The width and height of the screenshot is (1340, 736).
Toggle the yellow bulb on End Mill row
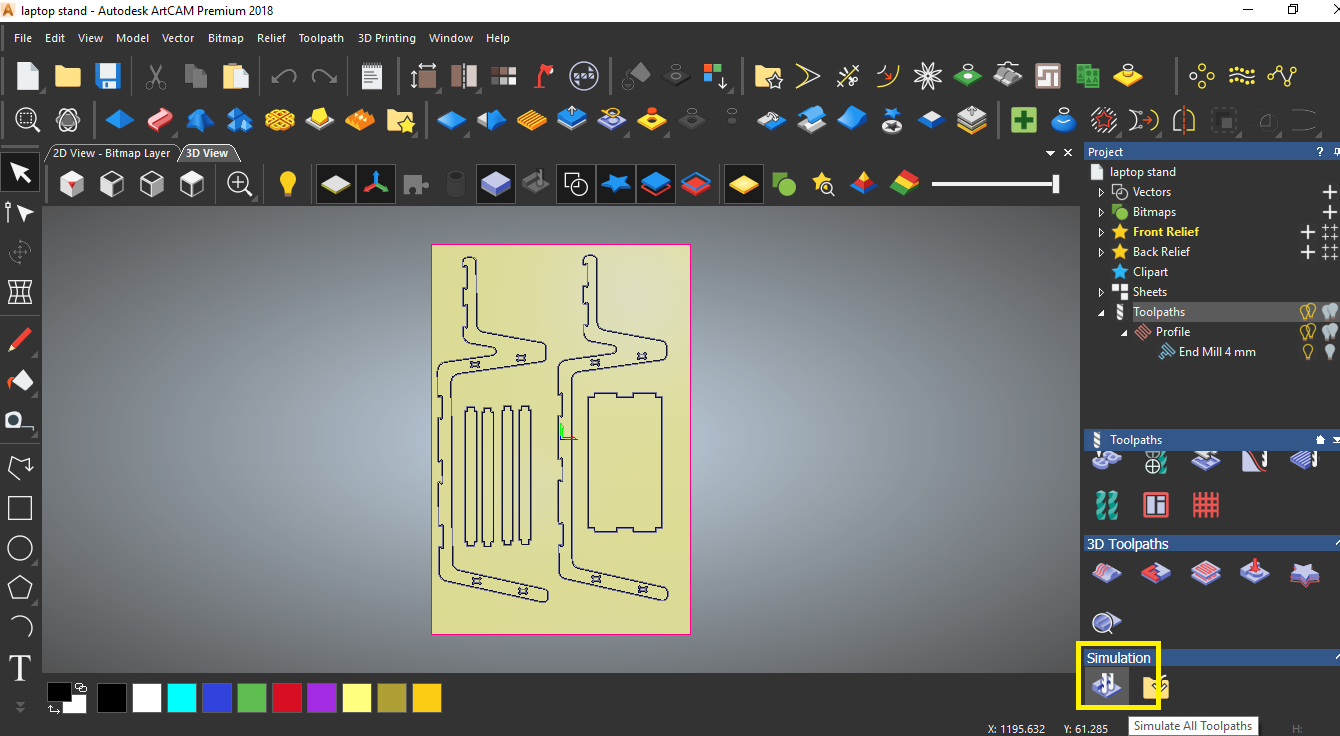(x=1307, y=352)
